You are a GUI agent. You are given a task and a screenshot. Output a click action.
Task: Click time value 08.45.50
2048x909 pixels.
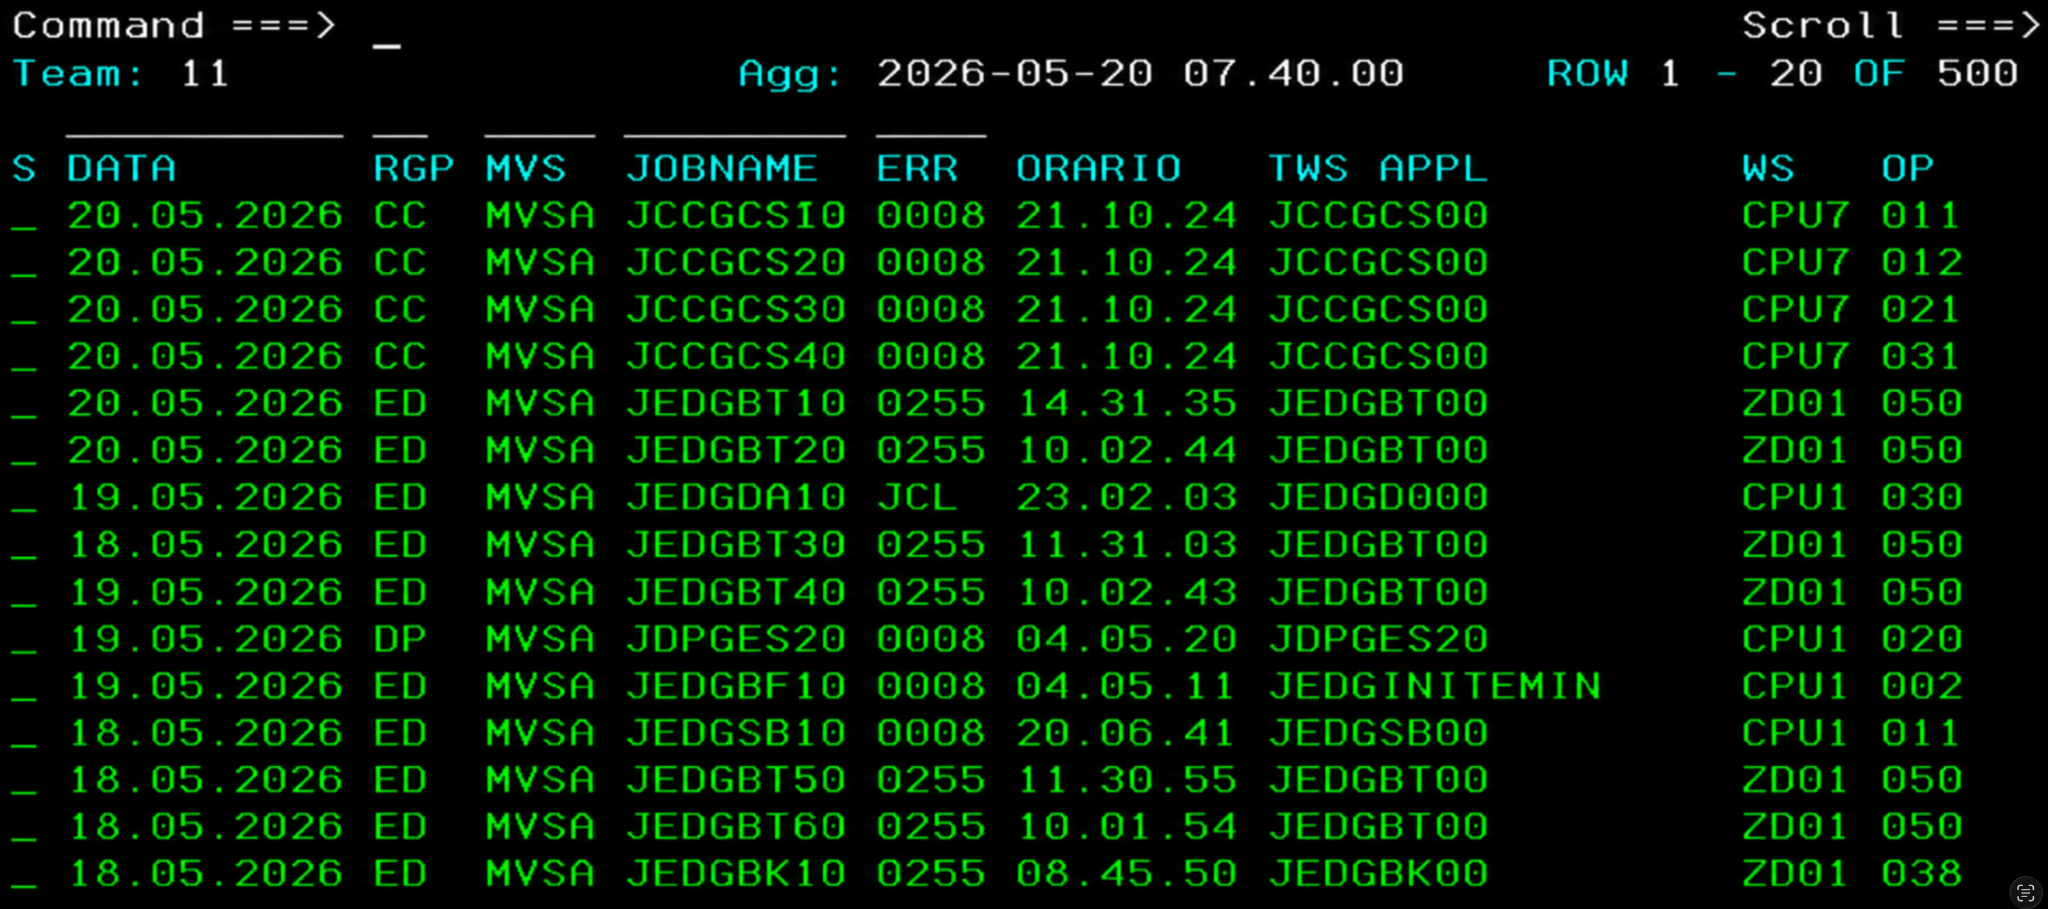pos(1127,875)
